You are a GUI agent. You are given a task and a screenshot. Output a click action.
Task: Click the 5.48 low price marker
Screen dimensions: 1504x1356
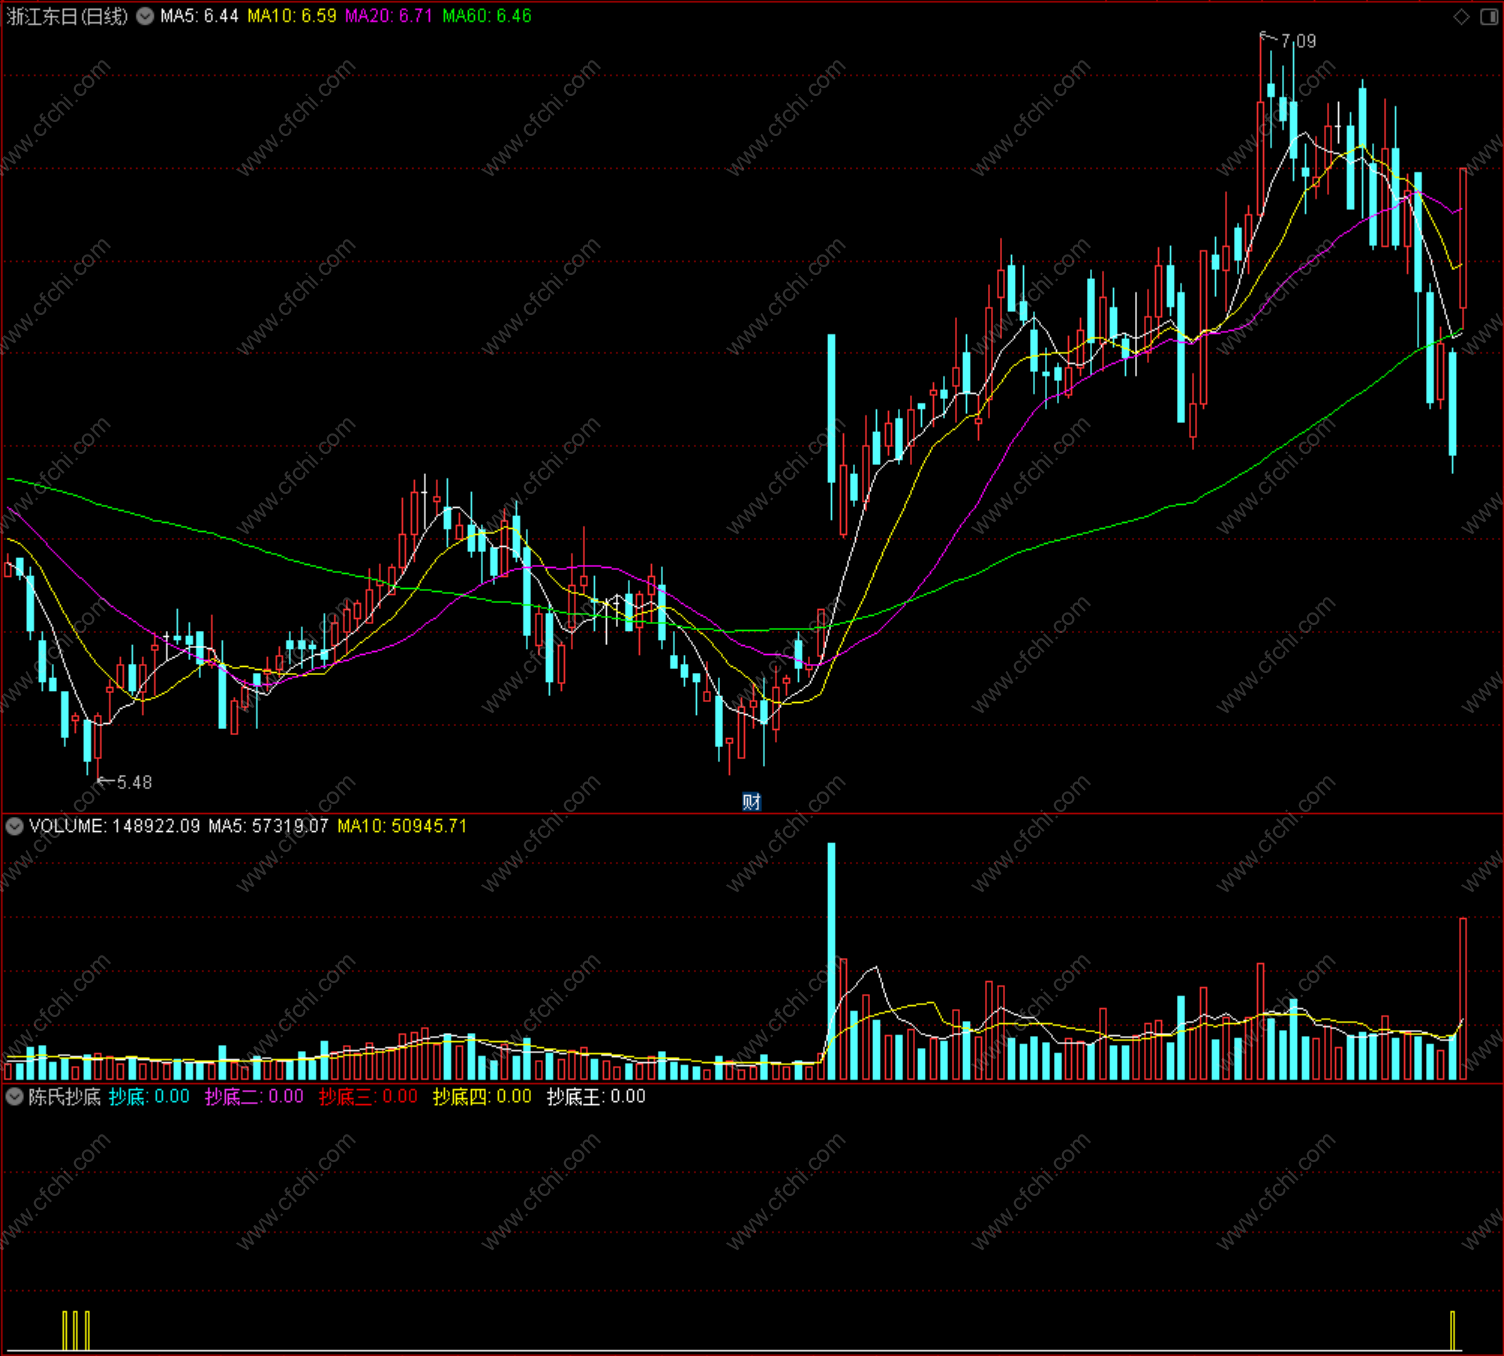[x=134, y=782]
